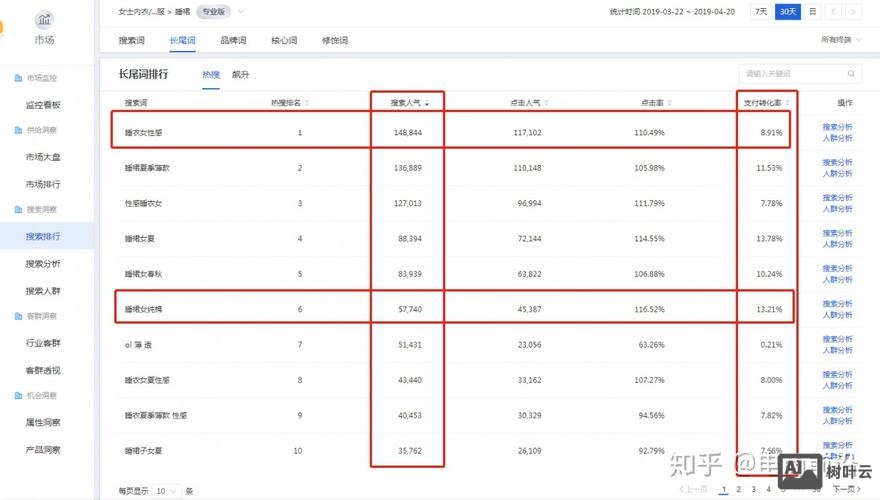Screen dimensions: 880x500
Task: Select the 热搜 sub-tab
Action: 211,75
